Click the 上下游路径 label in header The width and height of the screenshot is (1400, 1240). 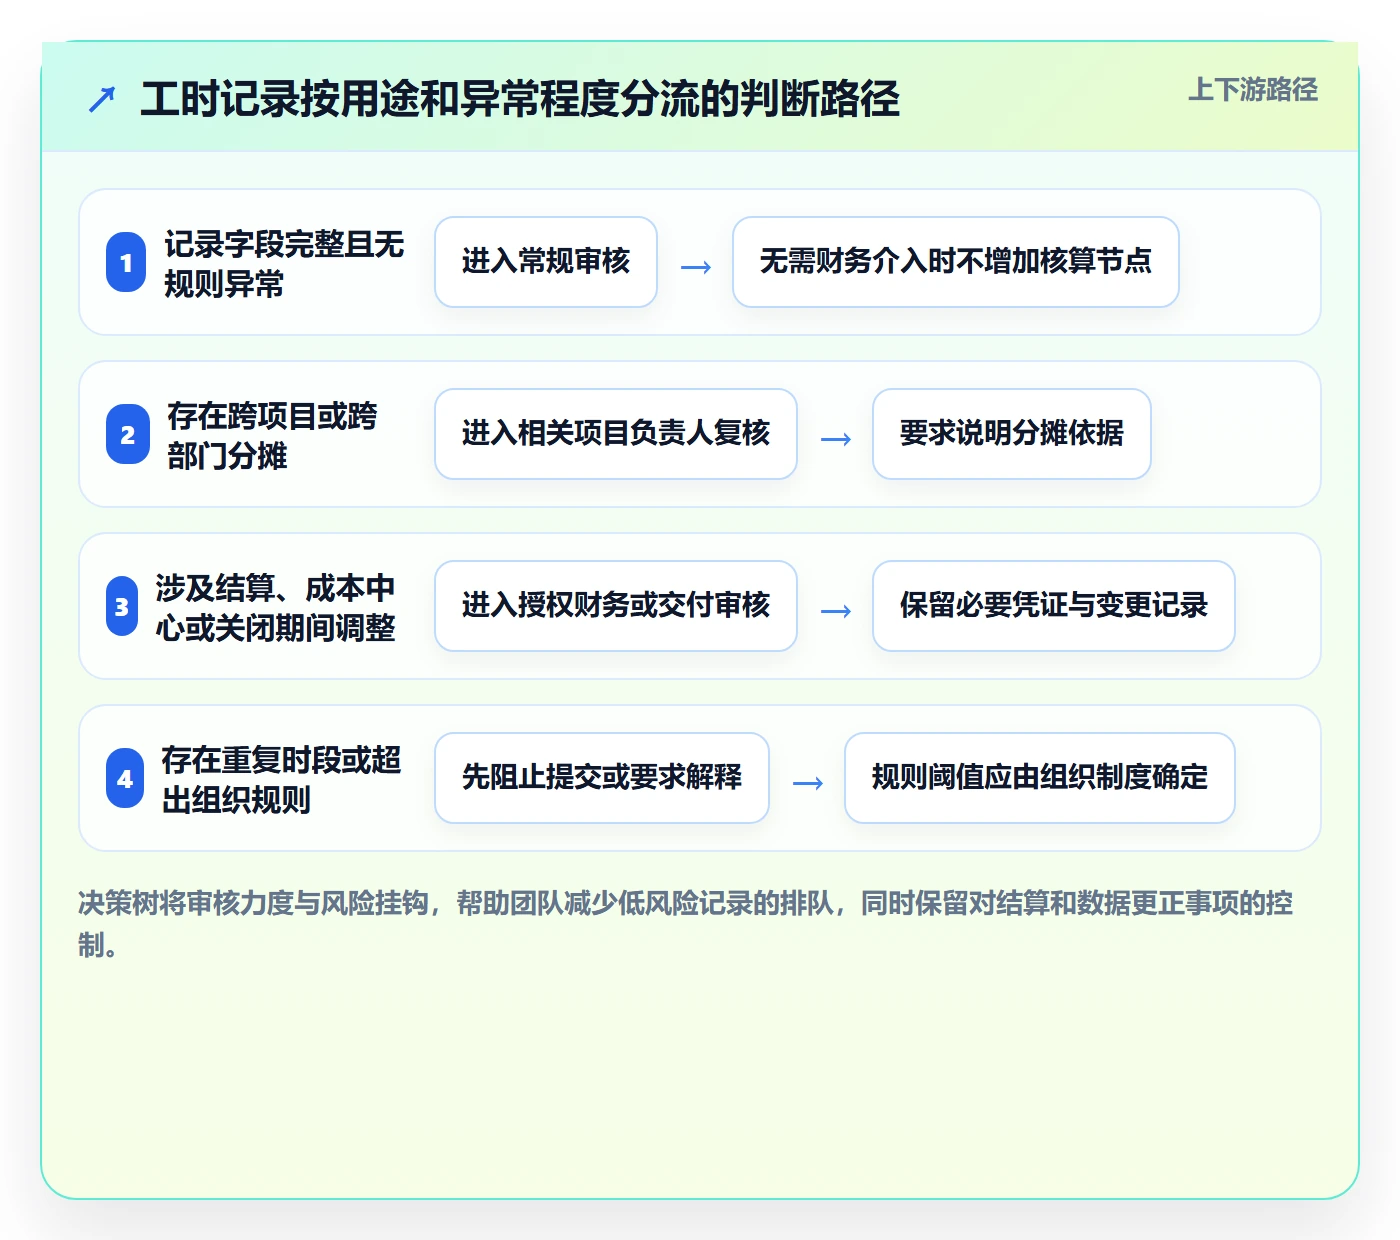1253,90
